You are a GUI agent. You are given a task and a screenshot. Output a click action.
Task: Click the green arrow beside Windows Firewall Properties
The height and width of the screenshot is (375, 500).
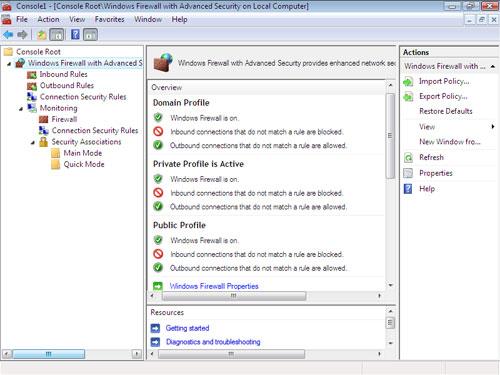pos(158,286)
